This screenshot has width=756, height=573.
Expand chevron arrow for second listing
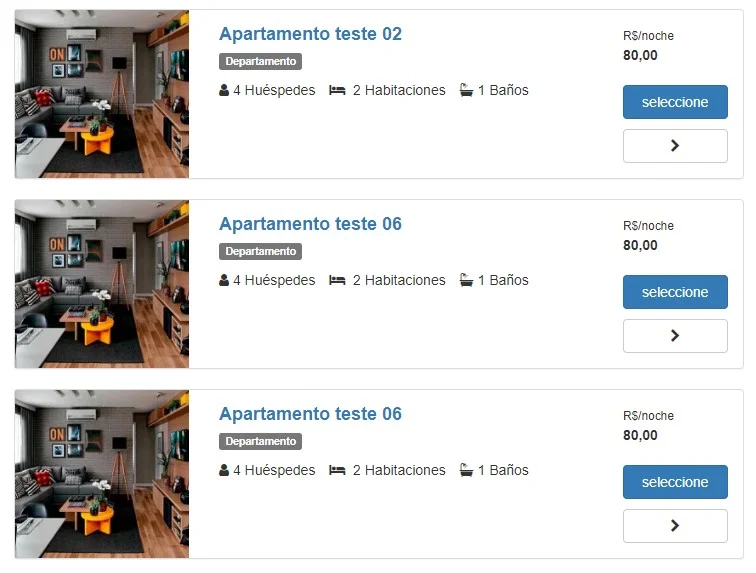tap(675, 336)
